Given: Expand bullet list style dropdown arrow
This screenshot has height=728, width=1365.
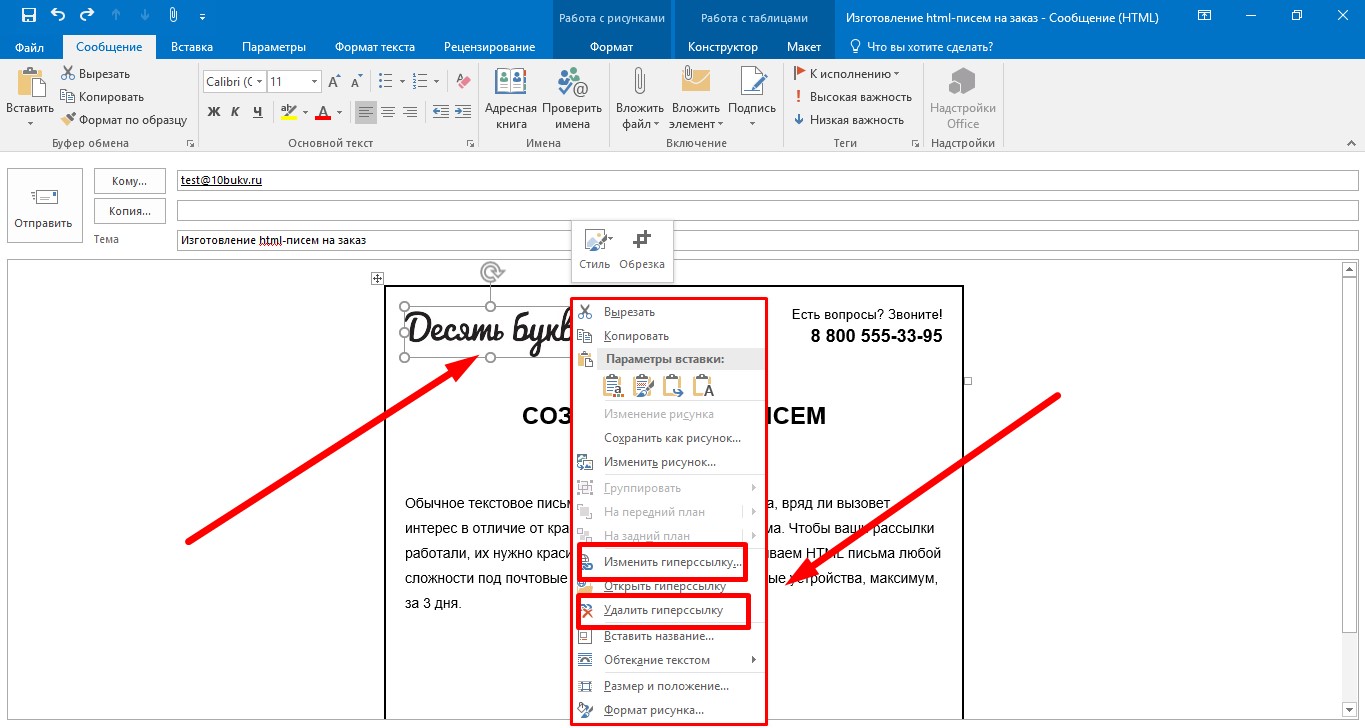Looking at the screenshot, I should point(401,82).
